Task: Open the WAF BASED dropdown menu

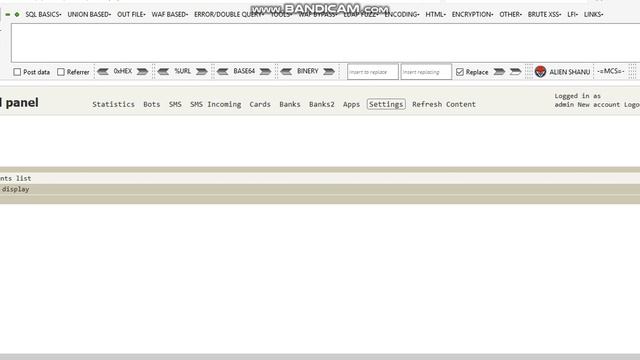Action: coord(170,14)
